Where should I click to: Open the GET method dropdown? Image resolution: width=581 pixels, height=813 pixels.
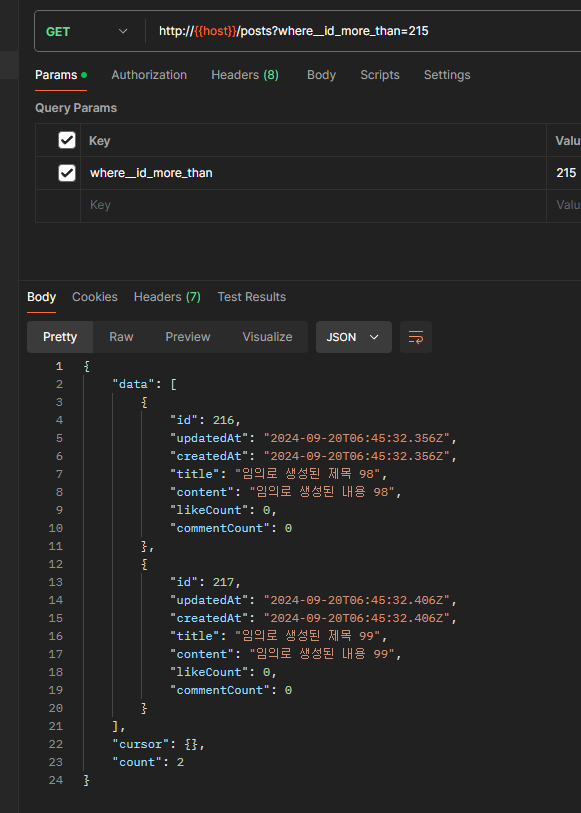pyautogui.click(x=87, y=32)
